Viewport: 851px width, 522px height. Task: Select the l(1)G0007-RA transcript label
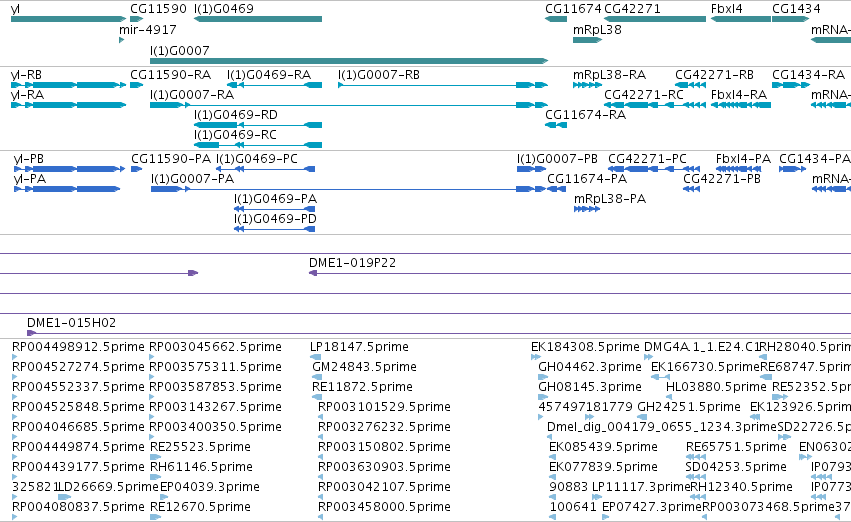point(192,95)
